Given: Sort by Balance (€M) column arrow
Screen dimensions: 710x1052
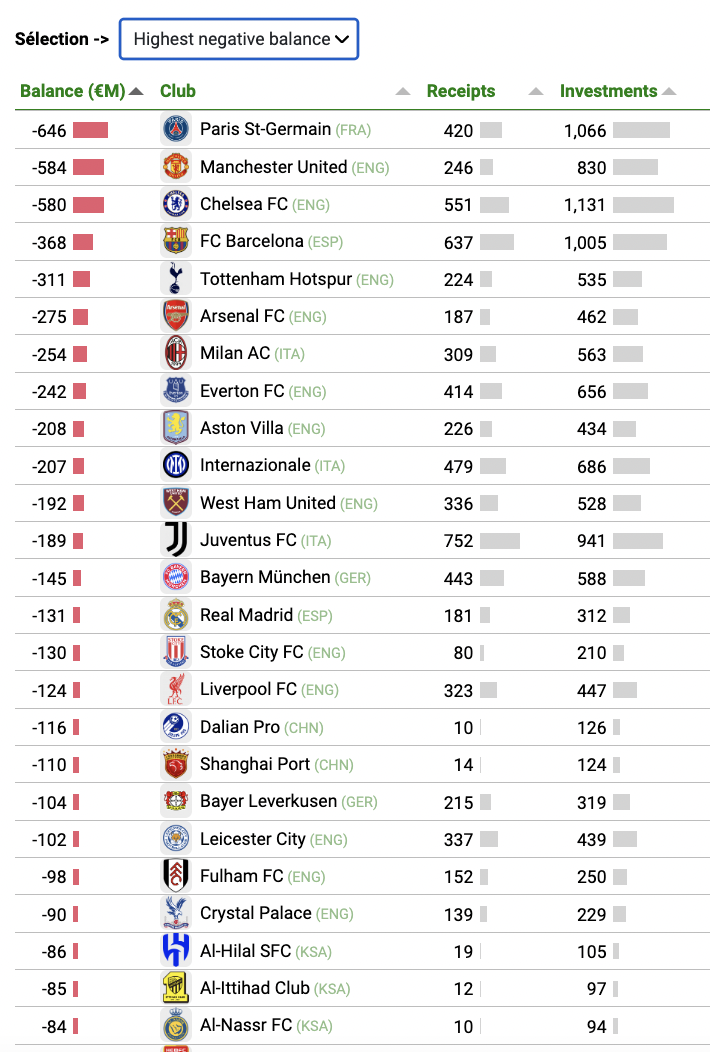Looking at the screenshot, I should coord(136,91).
